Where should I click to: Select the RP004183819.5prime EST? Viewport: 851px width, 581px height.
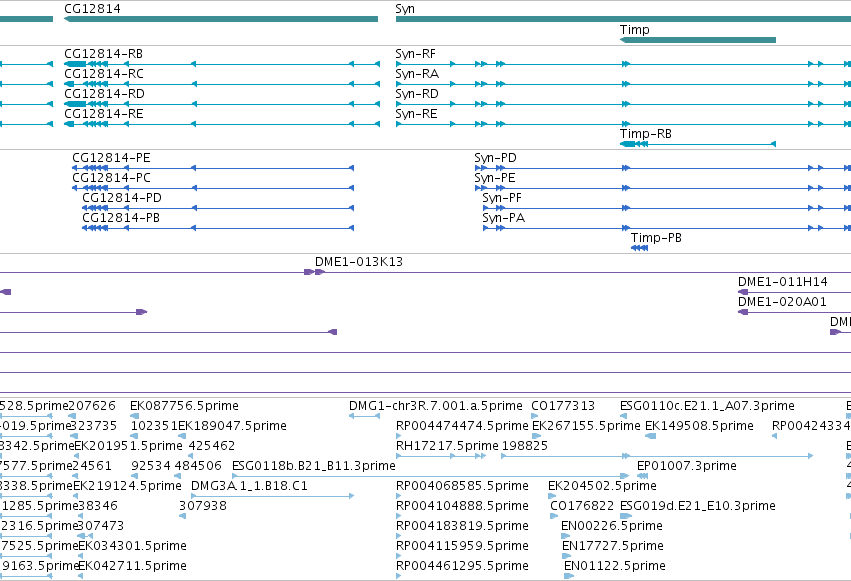pos(462,526)
